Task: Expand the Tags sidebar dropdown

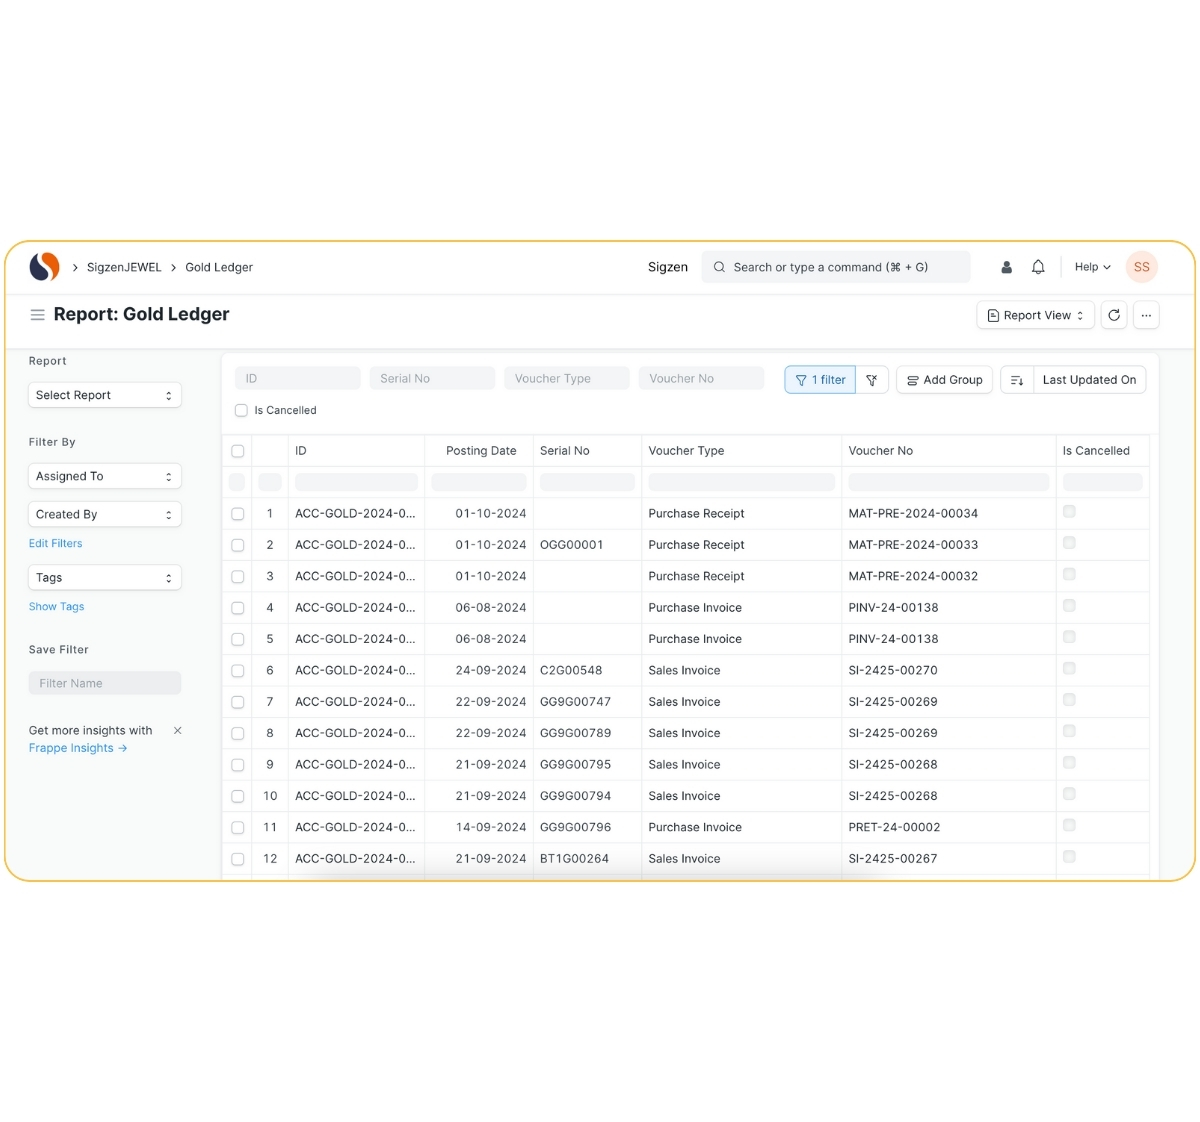Action: pos(105,577)
